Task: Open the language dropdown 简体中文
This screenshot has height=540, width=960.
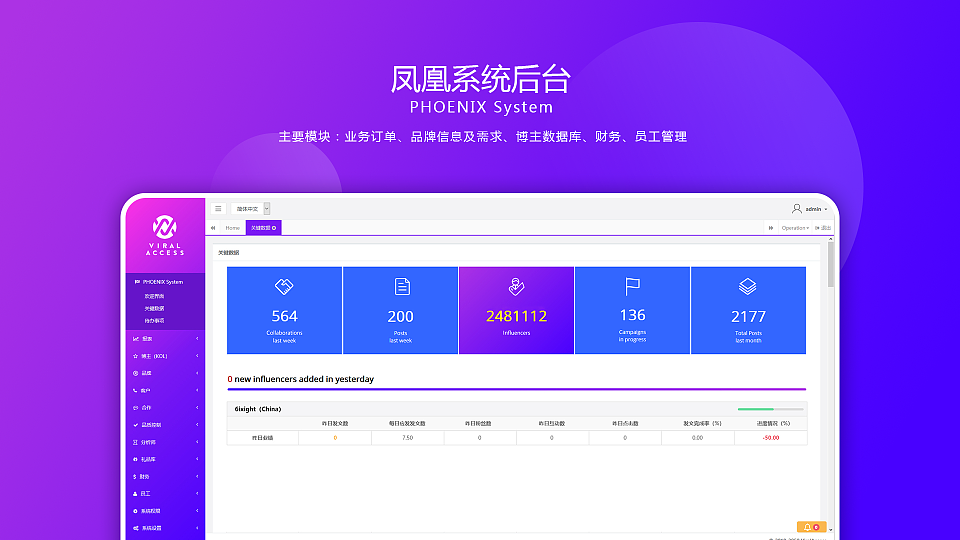Action: pyautogui.click(x=250, y=209)
